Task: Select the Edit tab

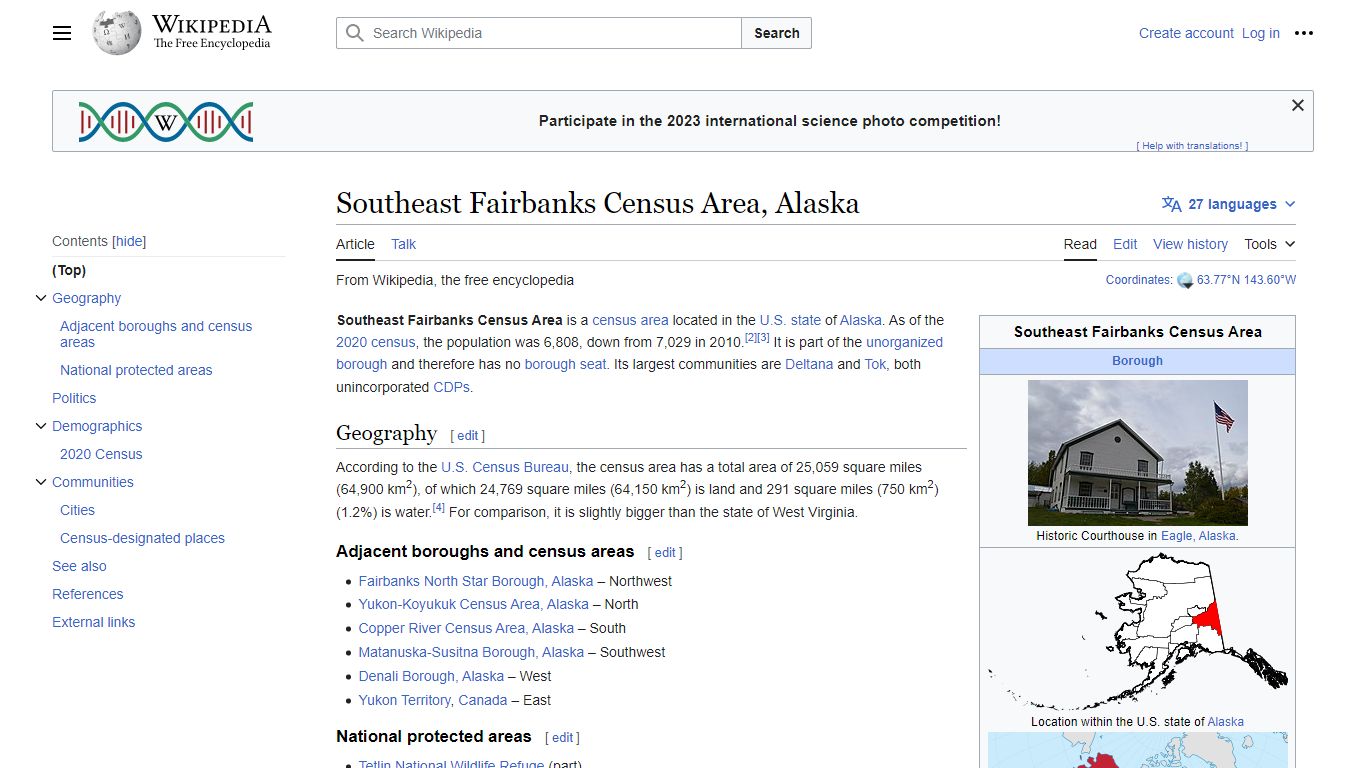Action: pyautogui.click(x=1125, y=244)
